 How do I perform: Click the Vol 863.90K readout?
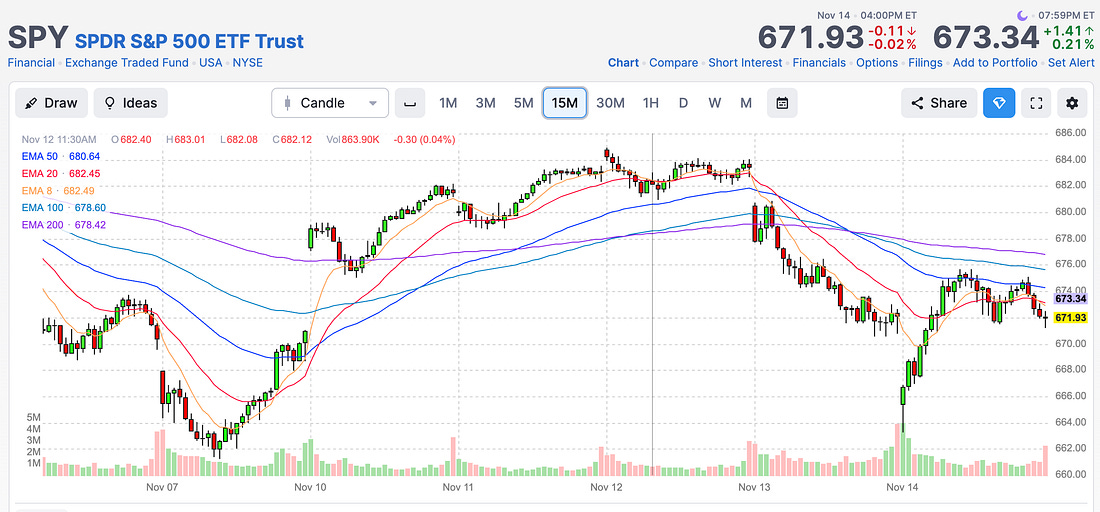(x=353, y=140)
